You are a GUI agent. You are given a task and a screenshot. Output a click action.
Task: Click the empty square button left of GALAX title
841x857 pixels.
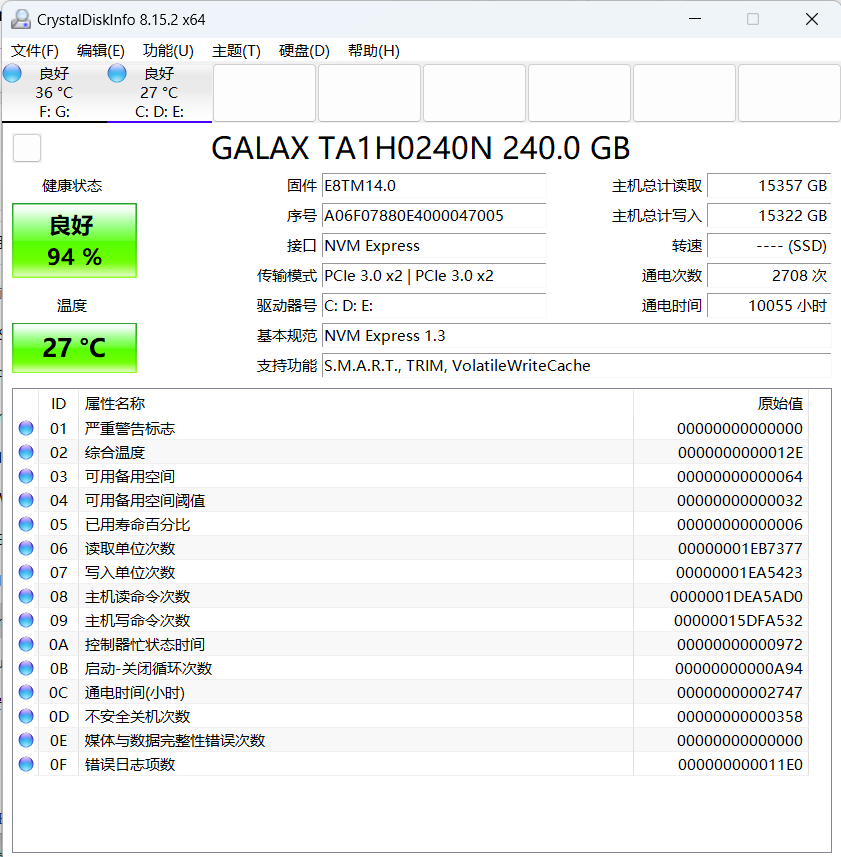pyautogui.click(x=27, y=148)
